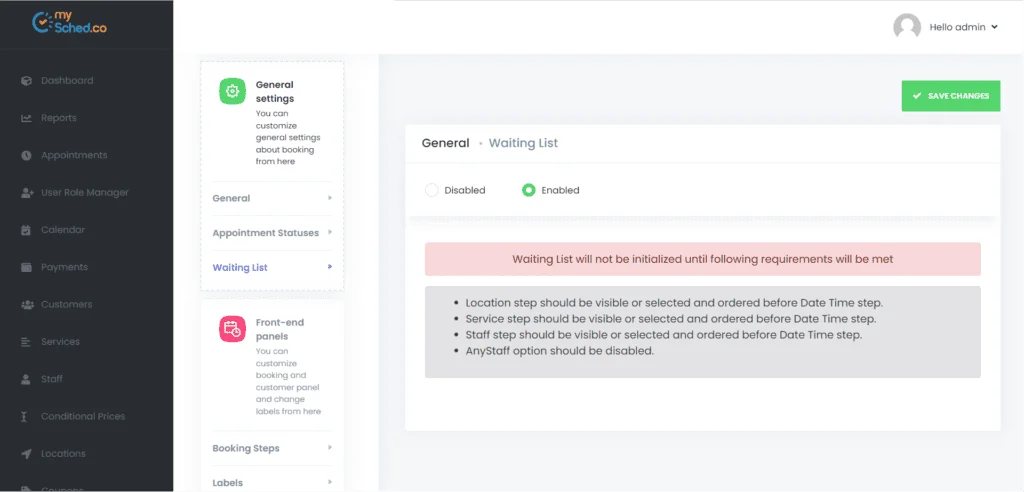Viewport: 1024px width, 492px height.
Task: Expand the Appointment Statuses arrow
Action: [330, 233]
